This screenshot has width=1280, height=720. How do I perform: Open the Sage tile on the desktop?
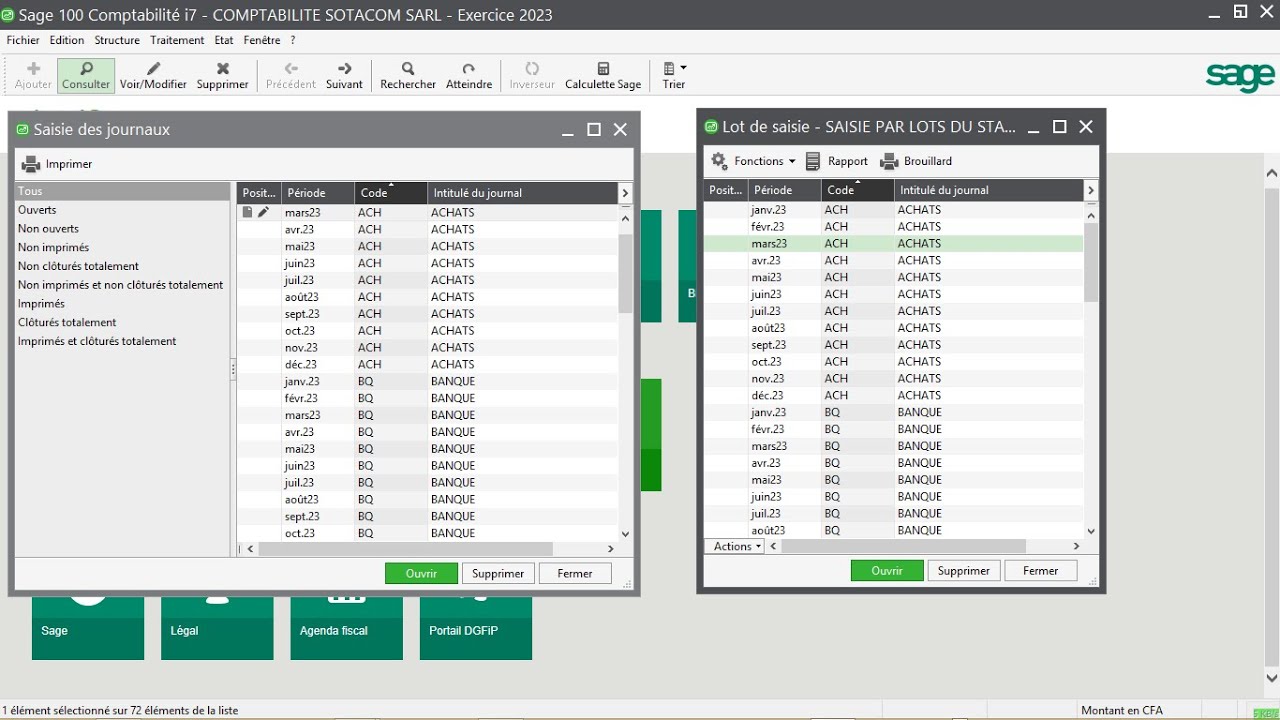pos(88,626)
